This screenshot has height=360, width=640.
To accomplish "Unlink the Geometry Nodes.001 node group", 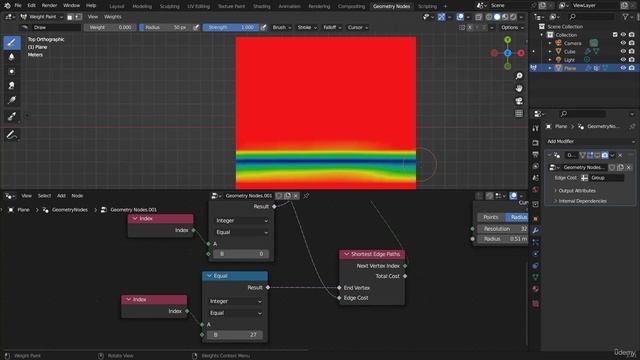I will 296,196.
